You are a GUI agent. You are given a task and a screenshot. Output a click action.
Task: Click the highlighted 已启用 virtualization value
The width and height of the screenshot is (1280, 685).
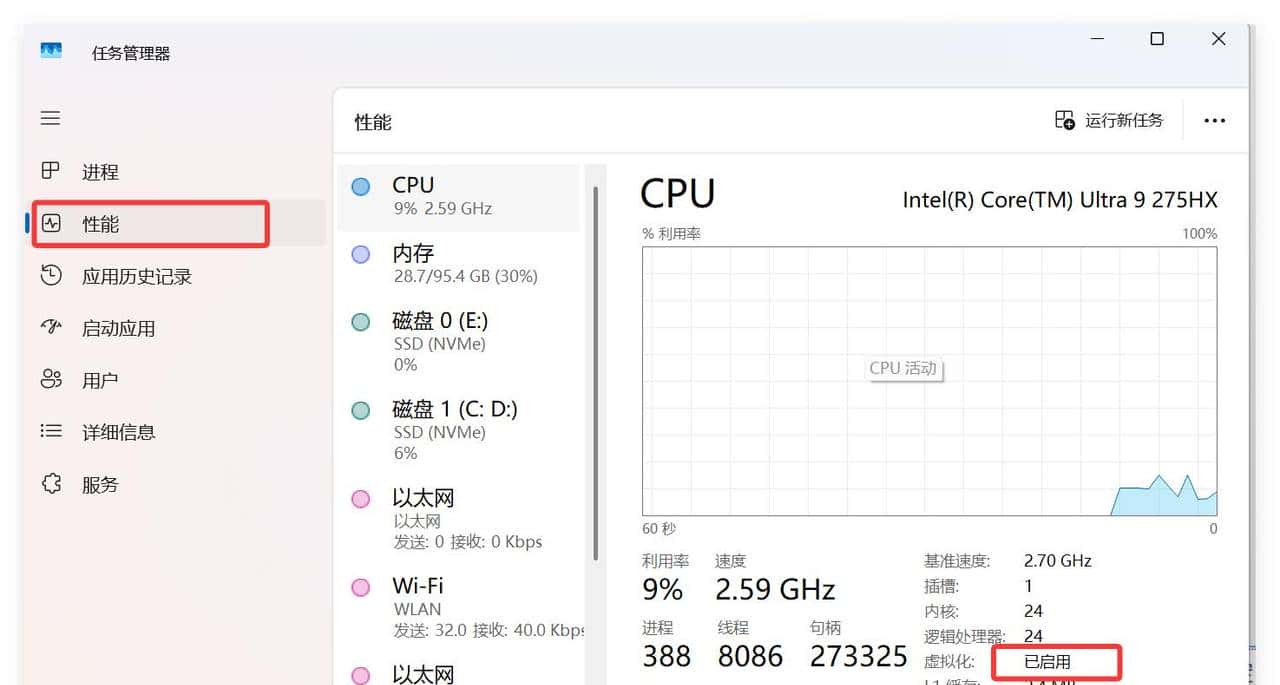[x=1055, y=661]
